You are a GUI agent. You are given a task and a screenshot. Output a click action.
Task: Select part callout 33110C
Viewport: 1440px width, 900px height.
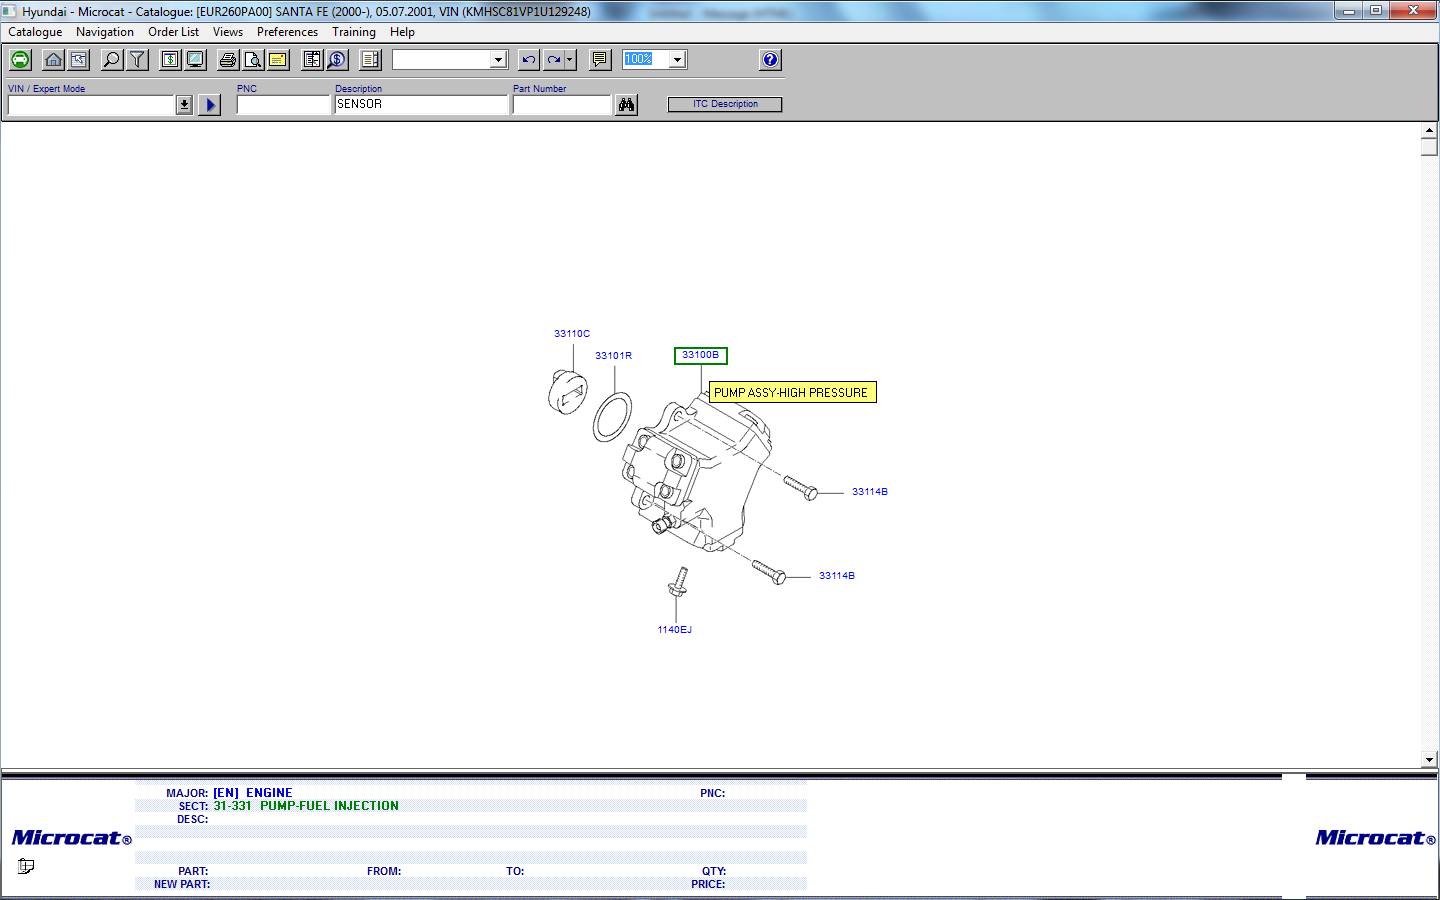(572, 334)
